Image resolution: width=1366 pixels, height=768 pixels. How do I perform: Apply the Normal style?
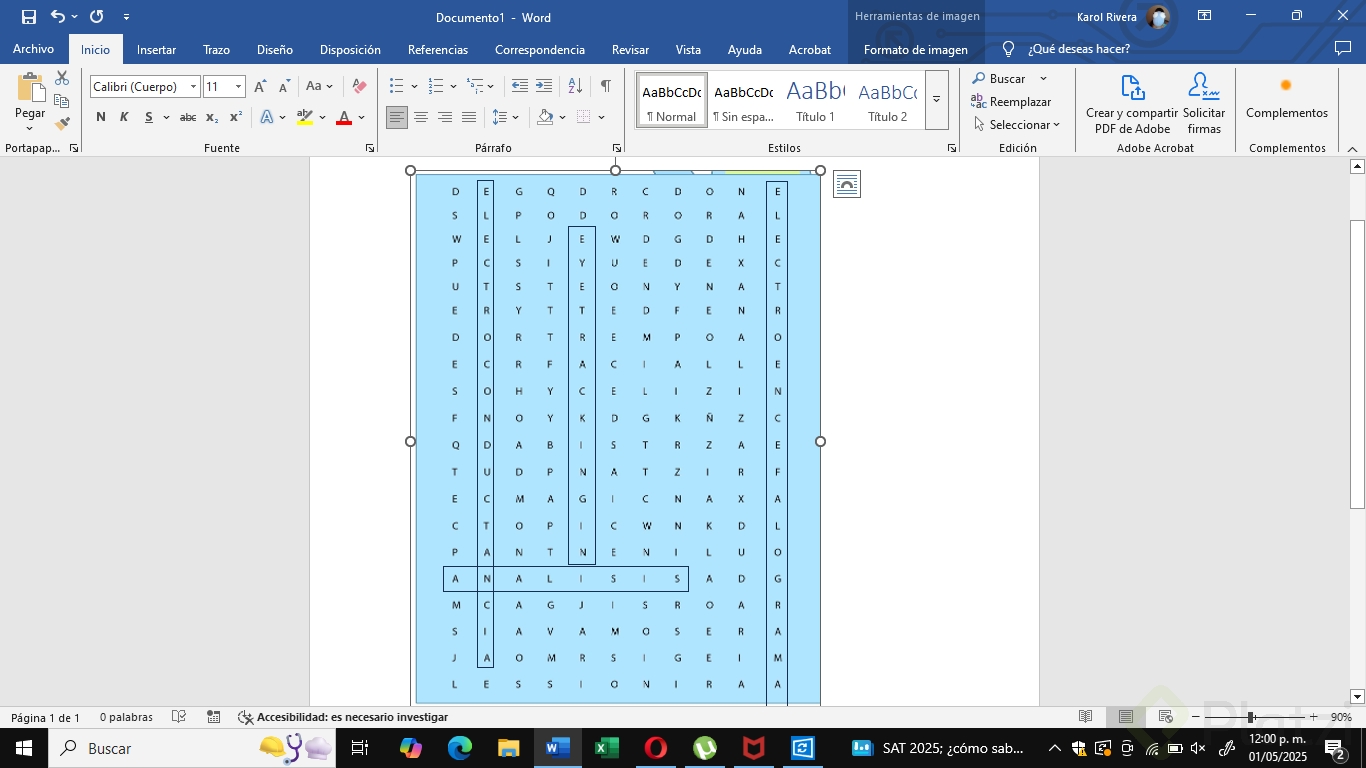672,100
